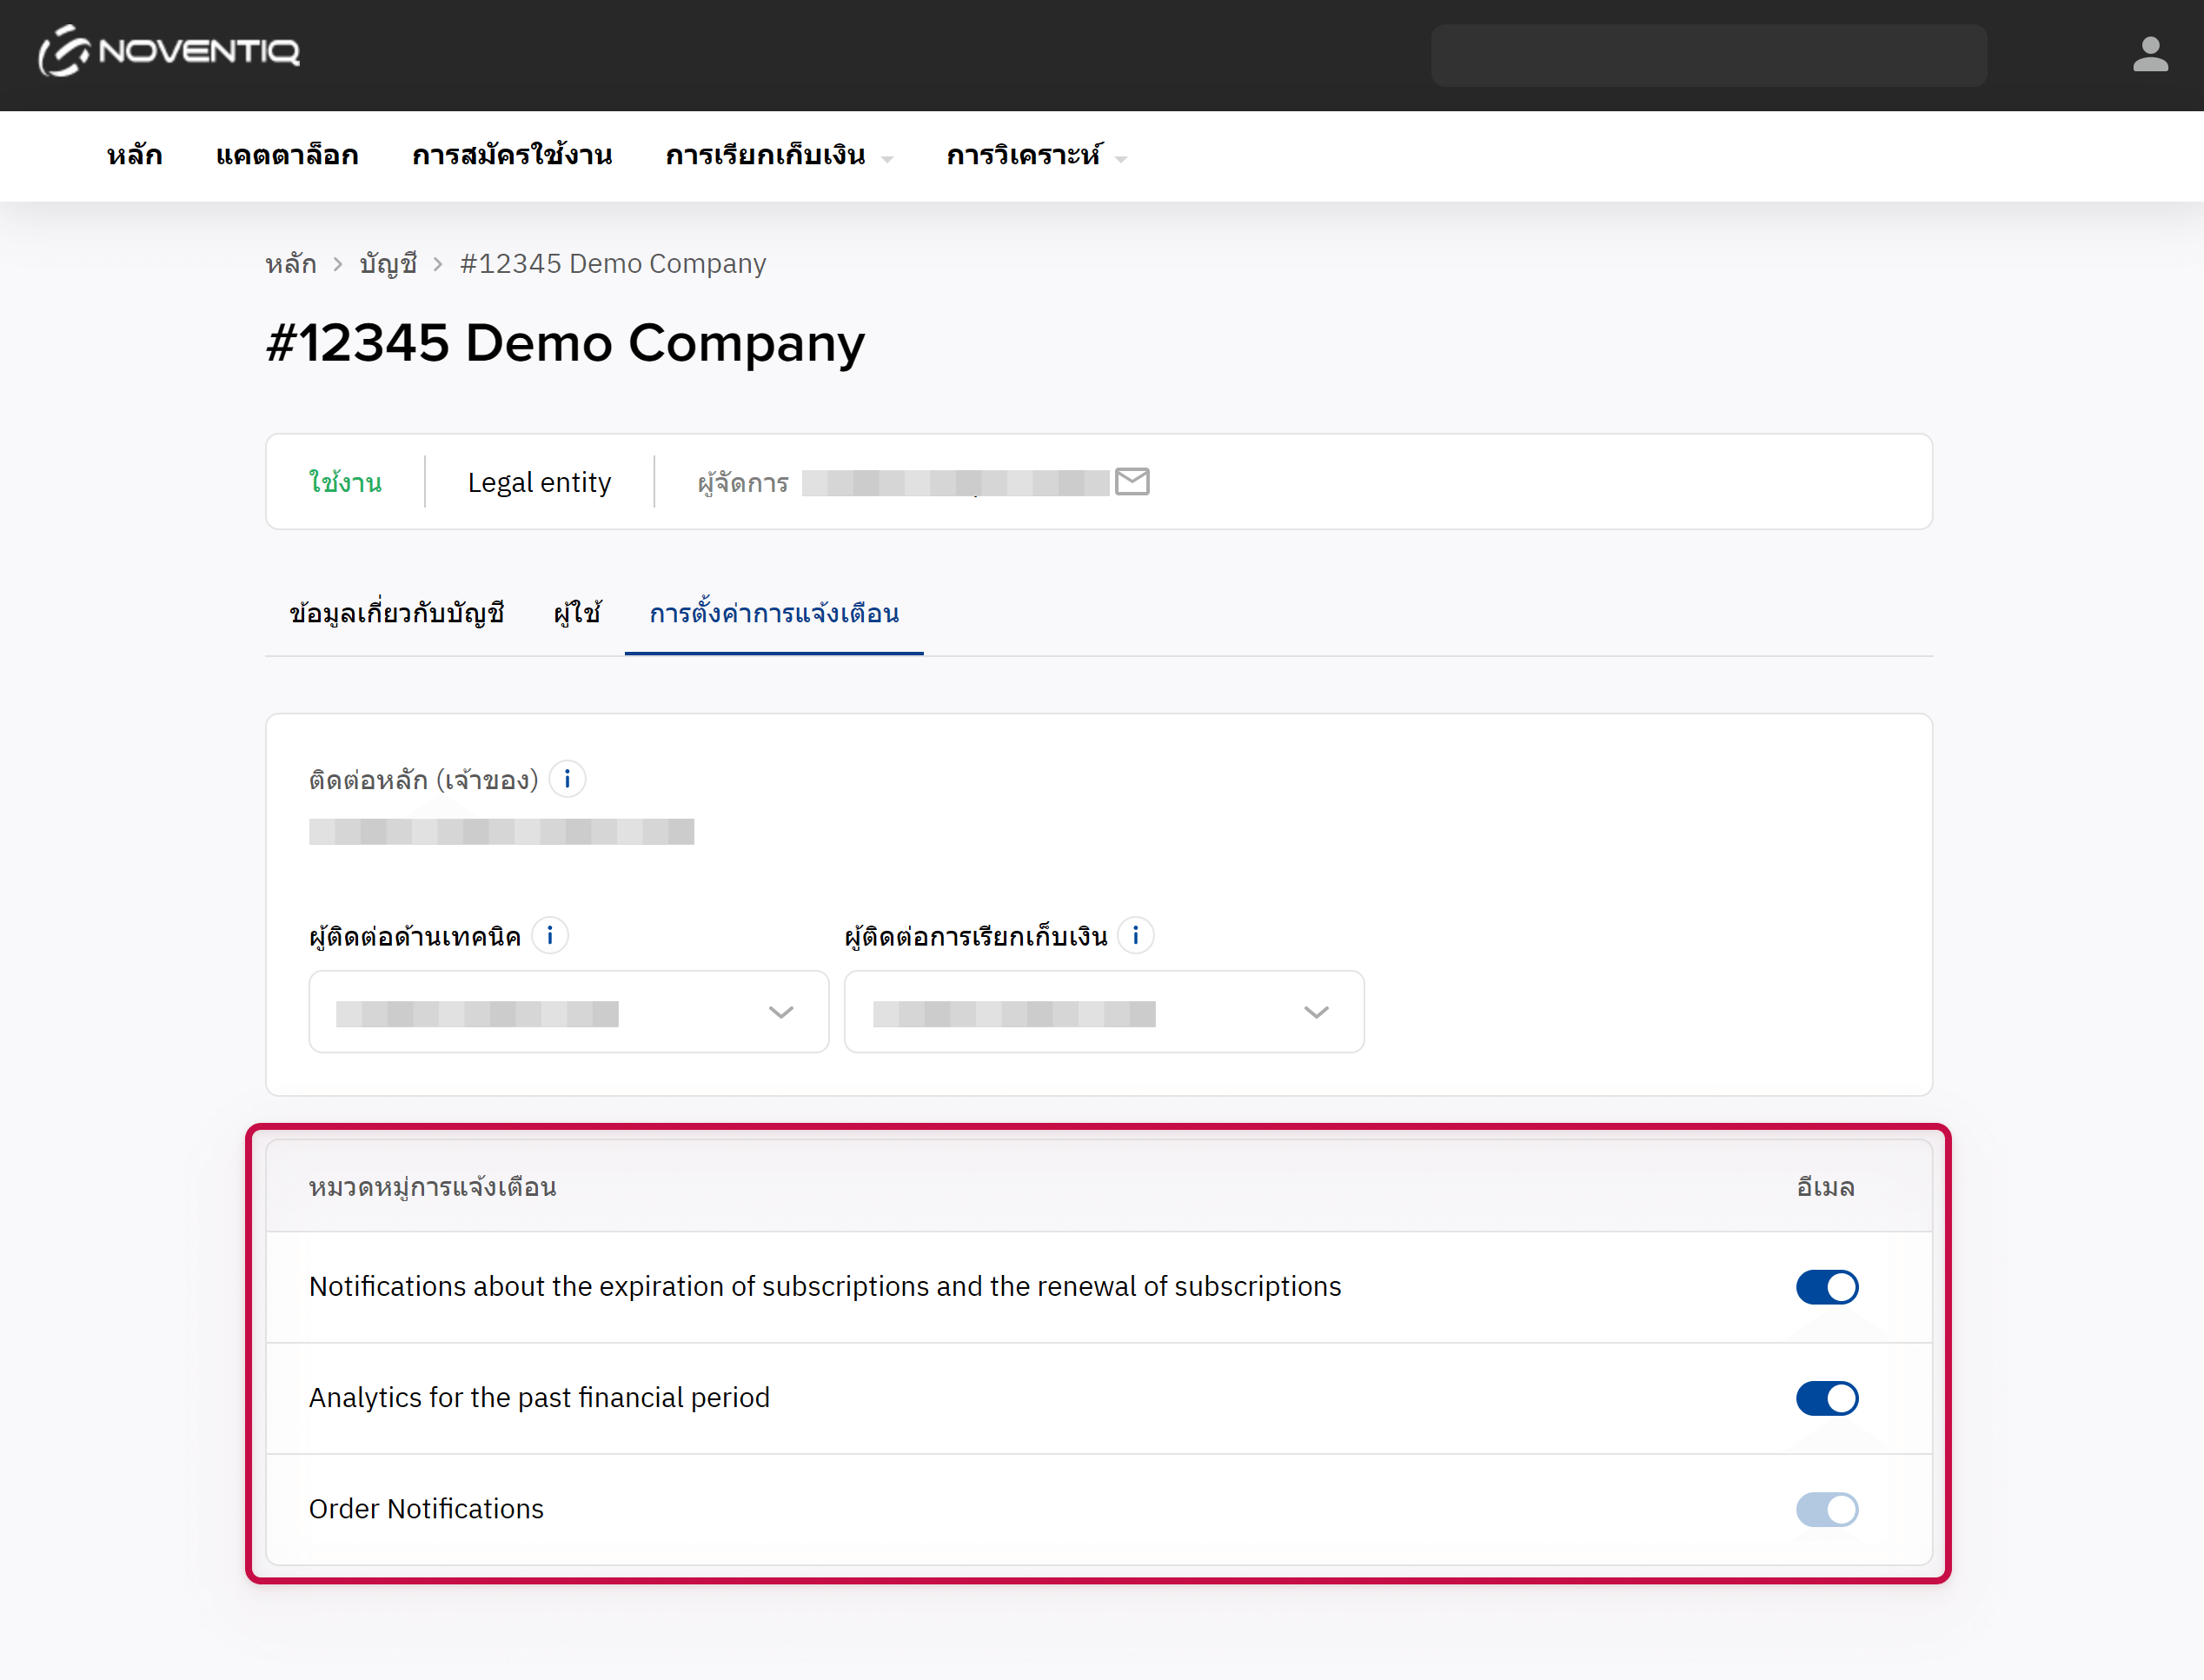The image size is (2204, 1680).
Task: Expand the การเรียกเก็บเงิน navigation menu
Action: (x=778, y=156)
